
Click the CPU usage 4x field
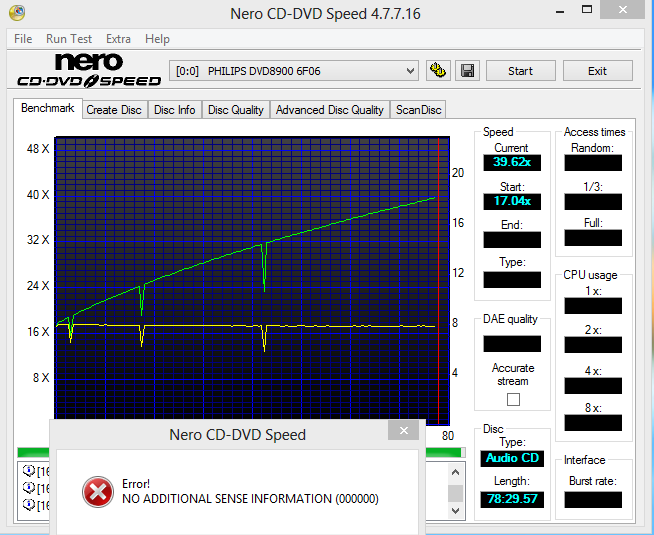point(593,386)
